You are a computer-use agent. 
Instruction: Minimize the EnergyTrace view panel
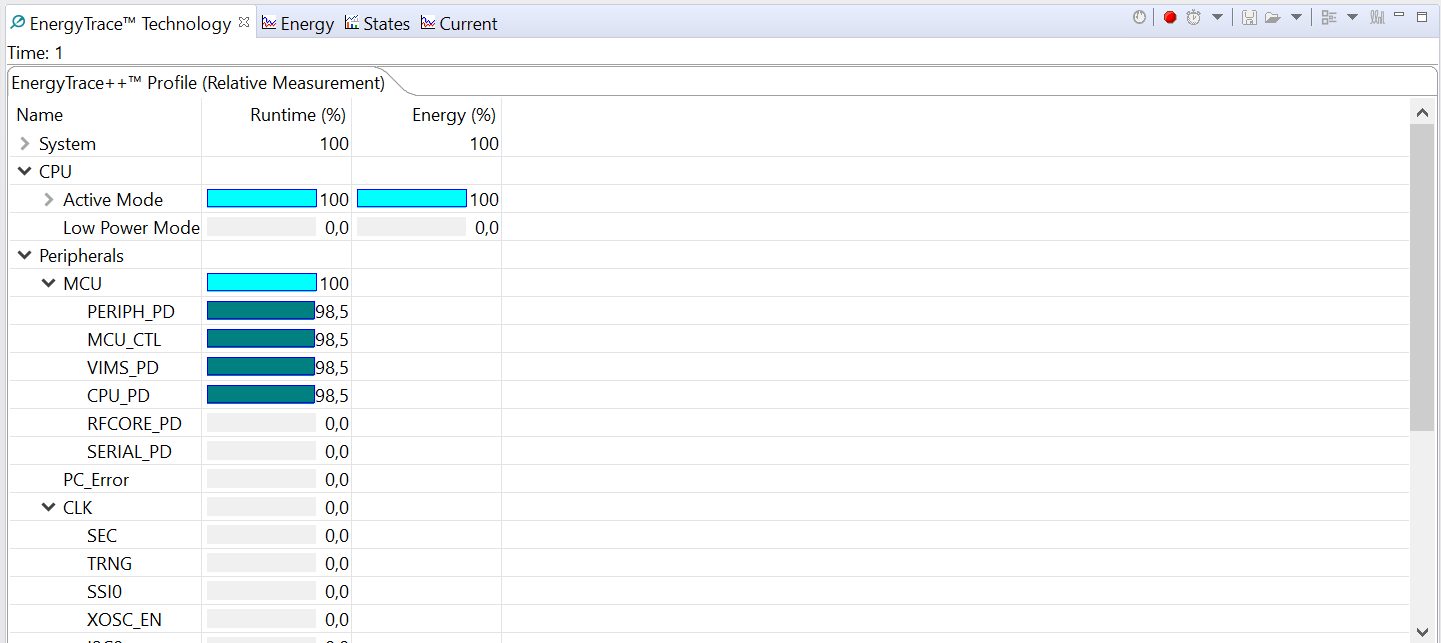click(x=1399, y=15)
